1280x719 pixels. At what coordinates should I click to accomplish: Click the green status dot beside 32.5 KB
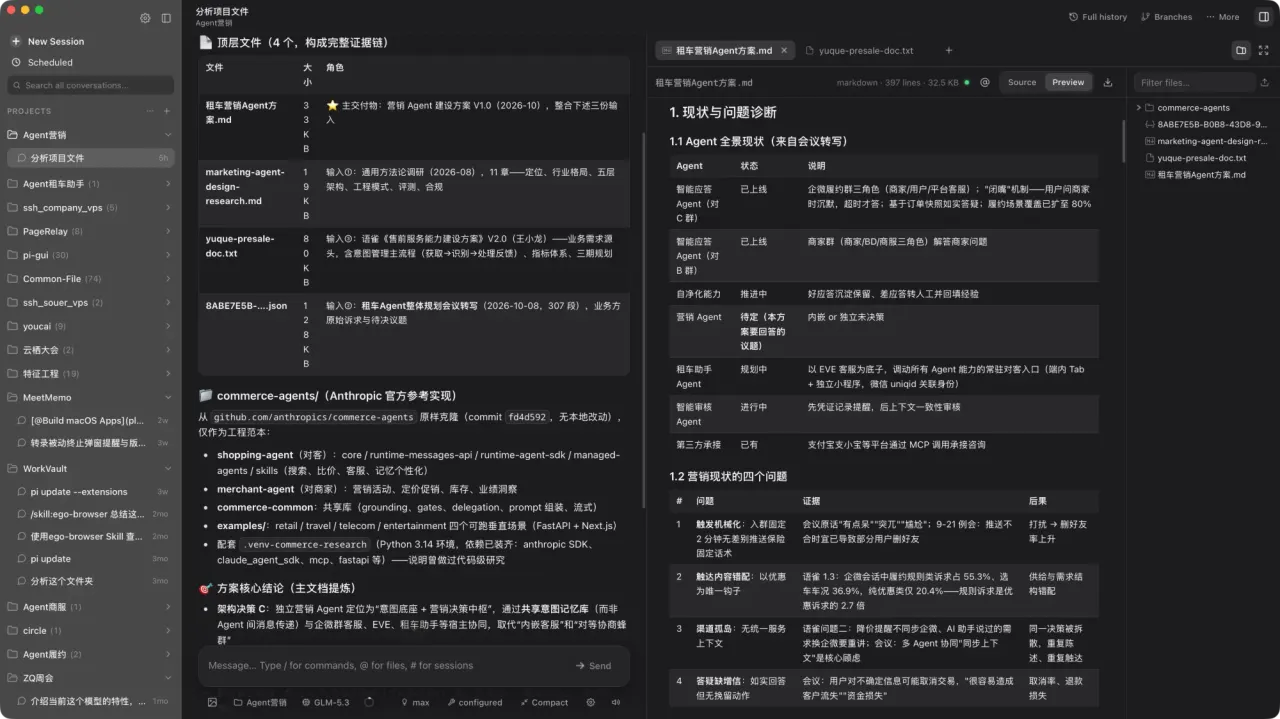(966, 82)
